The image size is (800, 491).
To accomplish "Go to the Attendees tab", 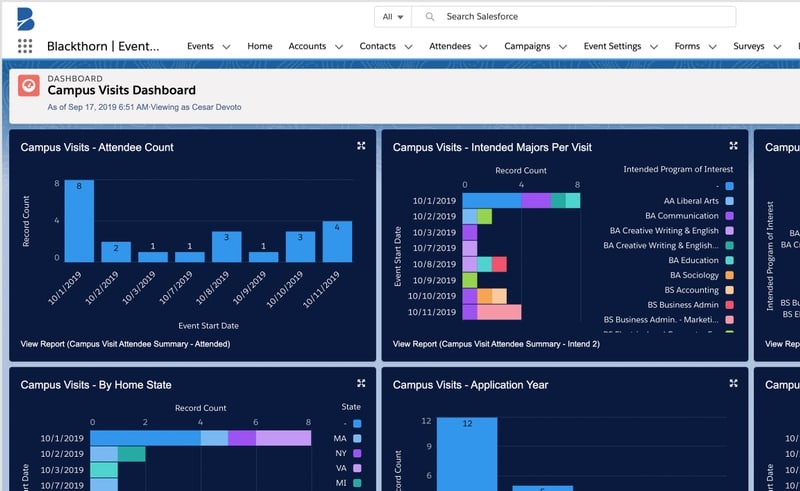I will click(x=450, y=46).
